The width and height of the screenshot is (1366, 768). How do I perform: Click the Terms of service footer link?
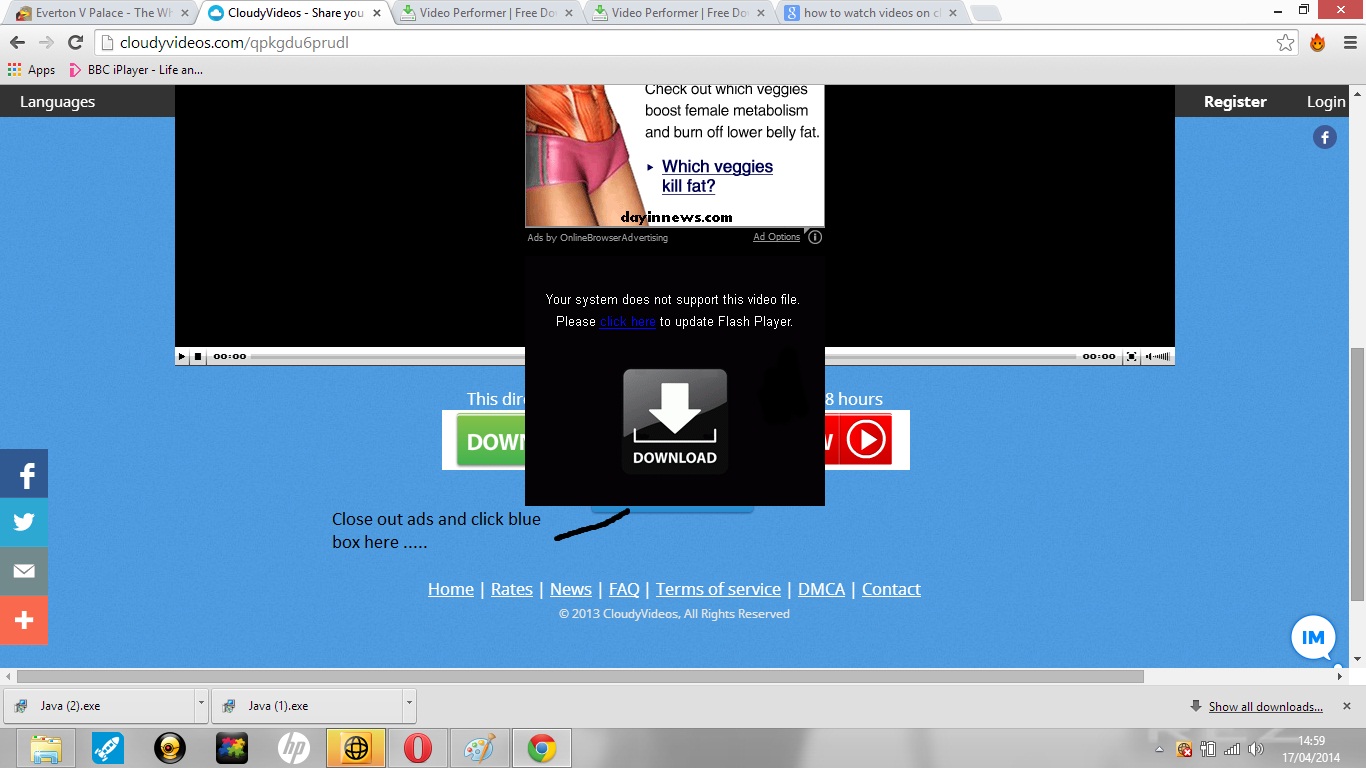(718, 589)
